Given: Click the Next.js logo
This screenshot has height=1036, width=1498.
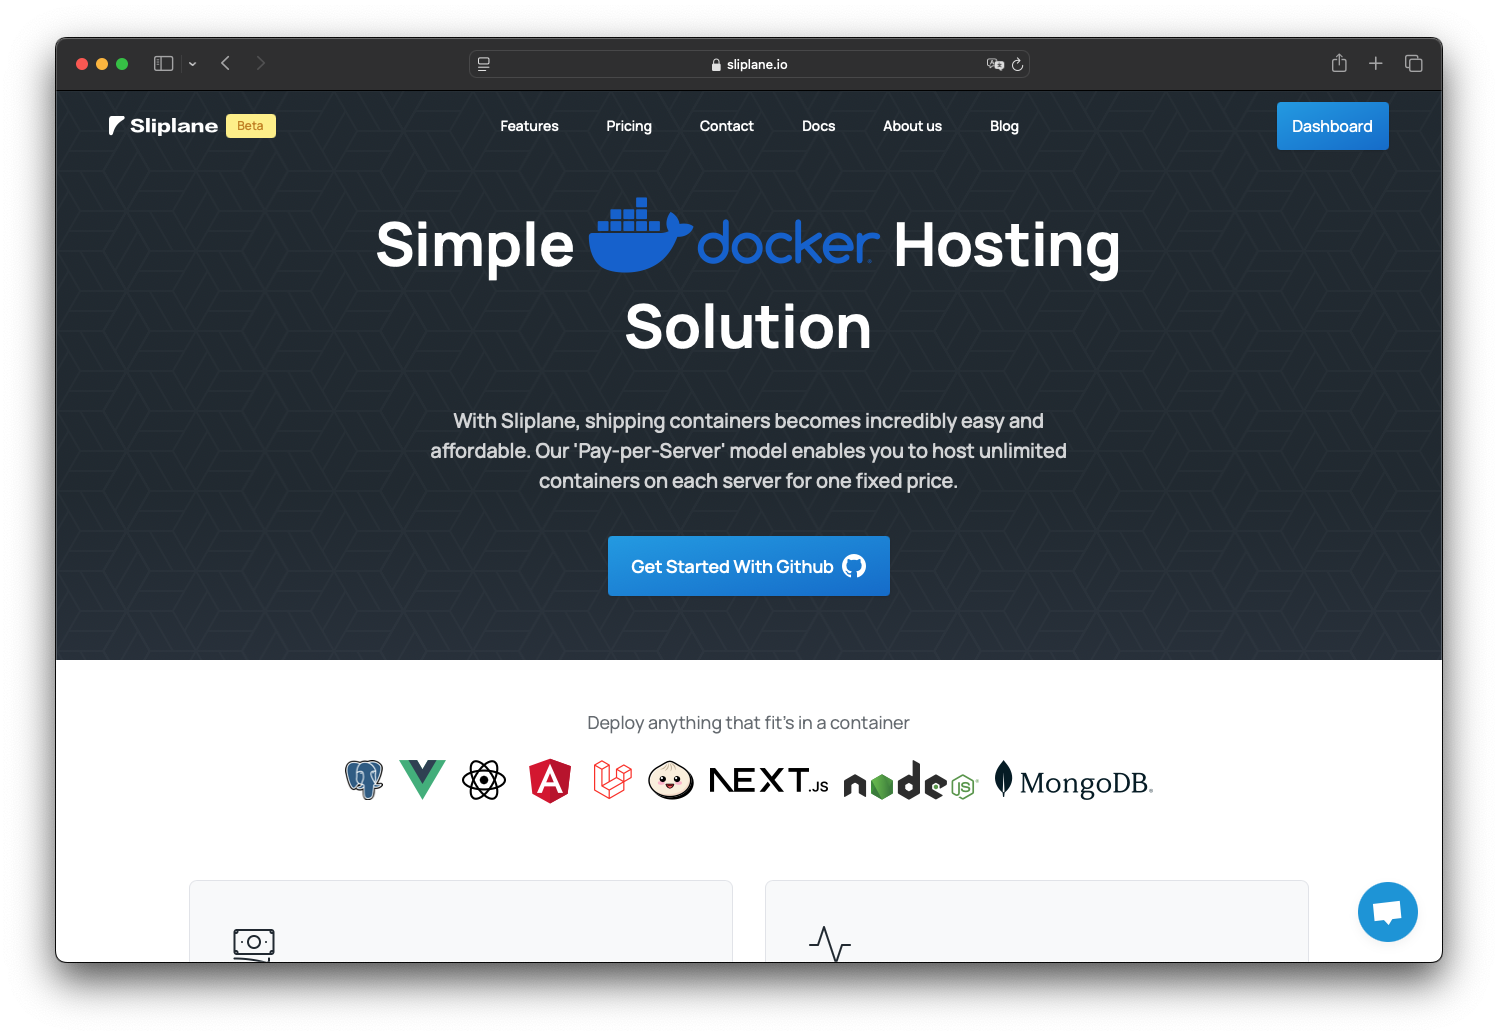Looking at the screenshot, I should [768, 780].
